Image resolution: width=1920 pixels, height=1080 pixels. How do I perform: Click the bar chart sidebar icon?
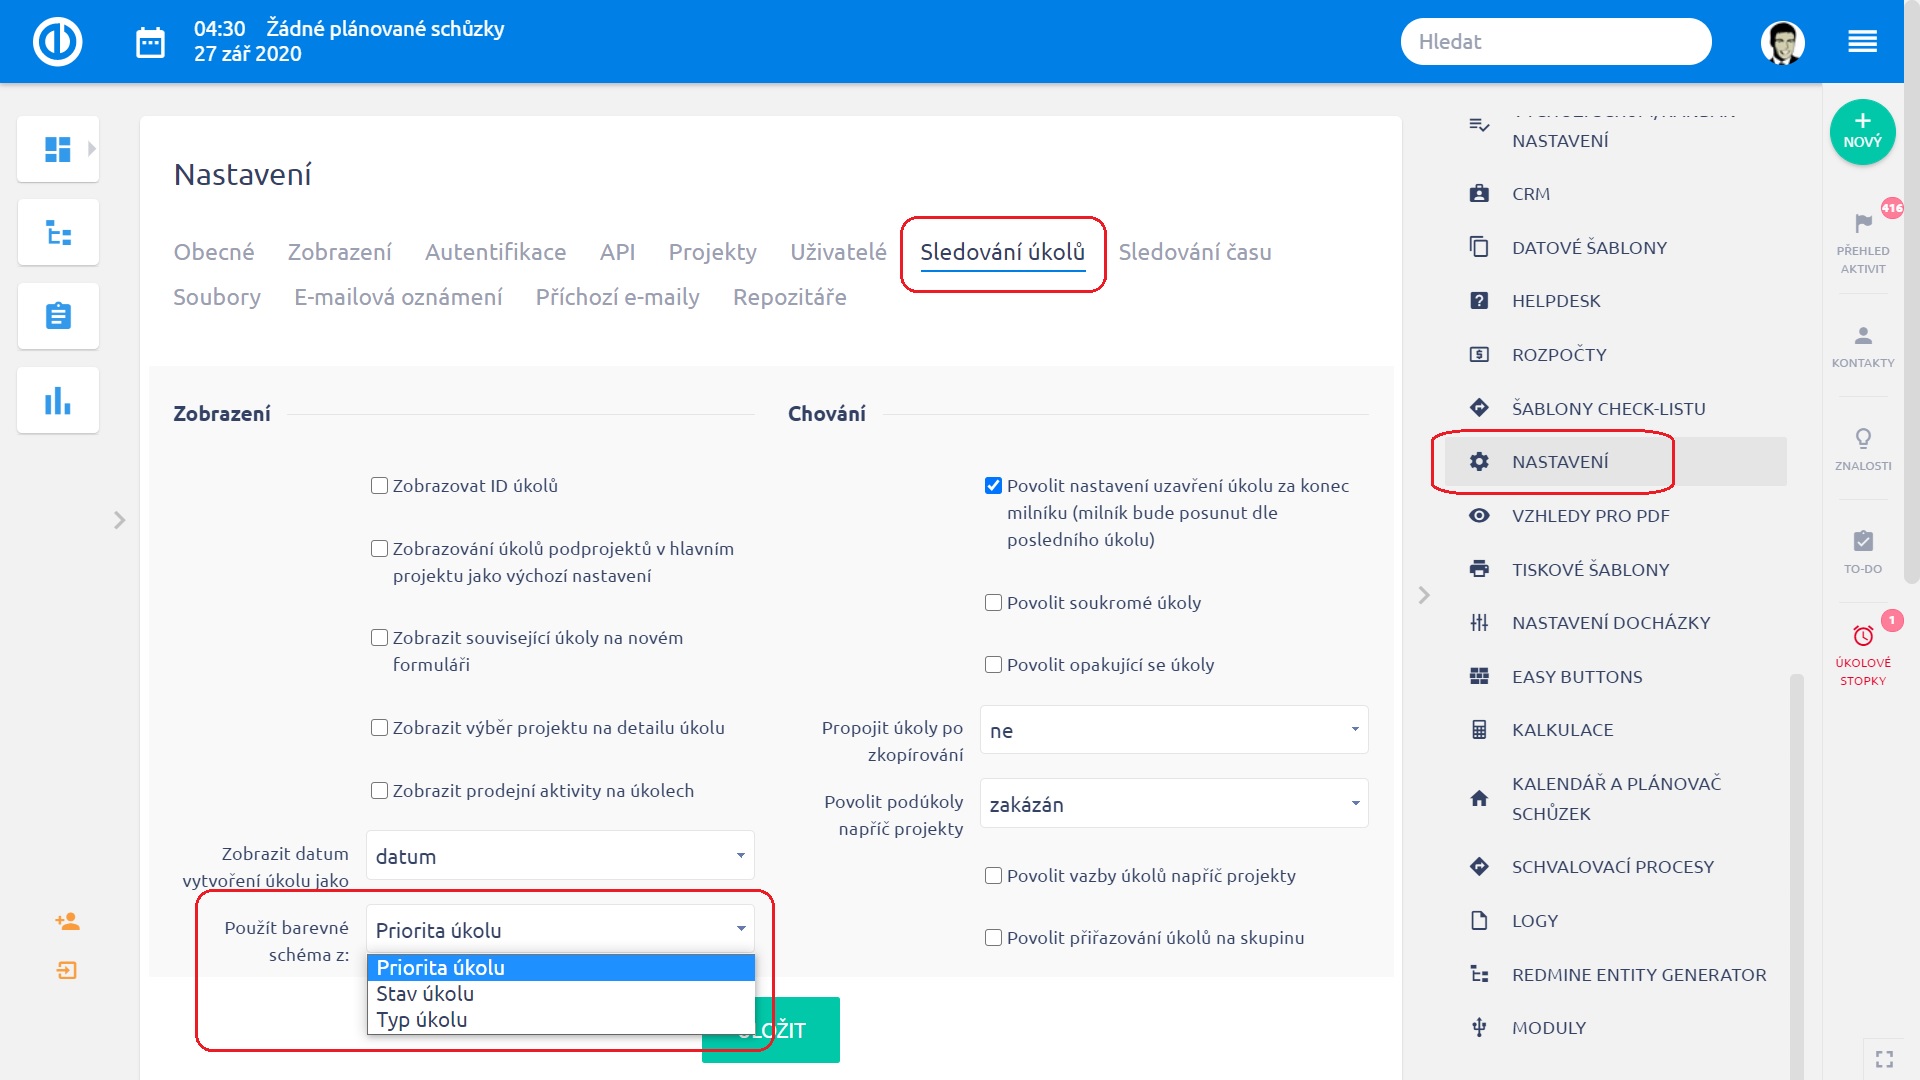pos(58,401)
